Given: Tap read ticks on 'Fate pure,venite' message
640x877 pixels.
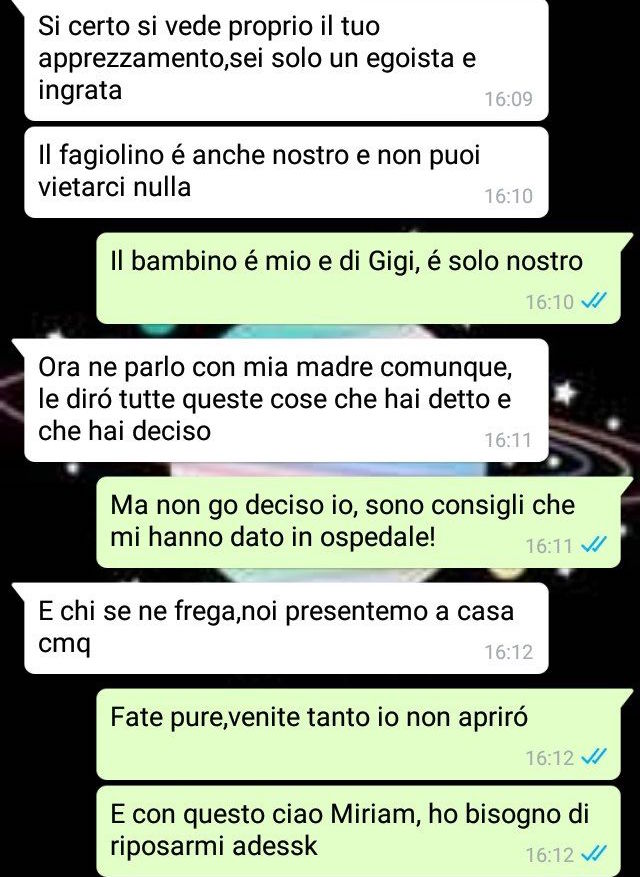Looking at the screenshot, I should 593,757.
